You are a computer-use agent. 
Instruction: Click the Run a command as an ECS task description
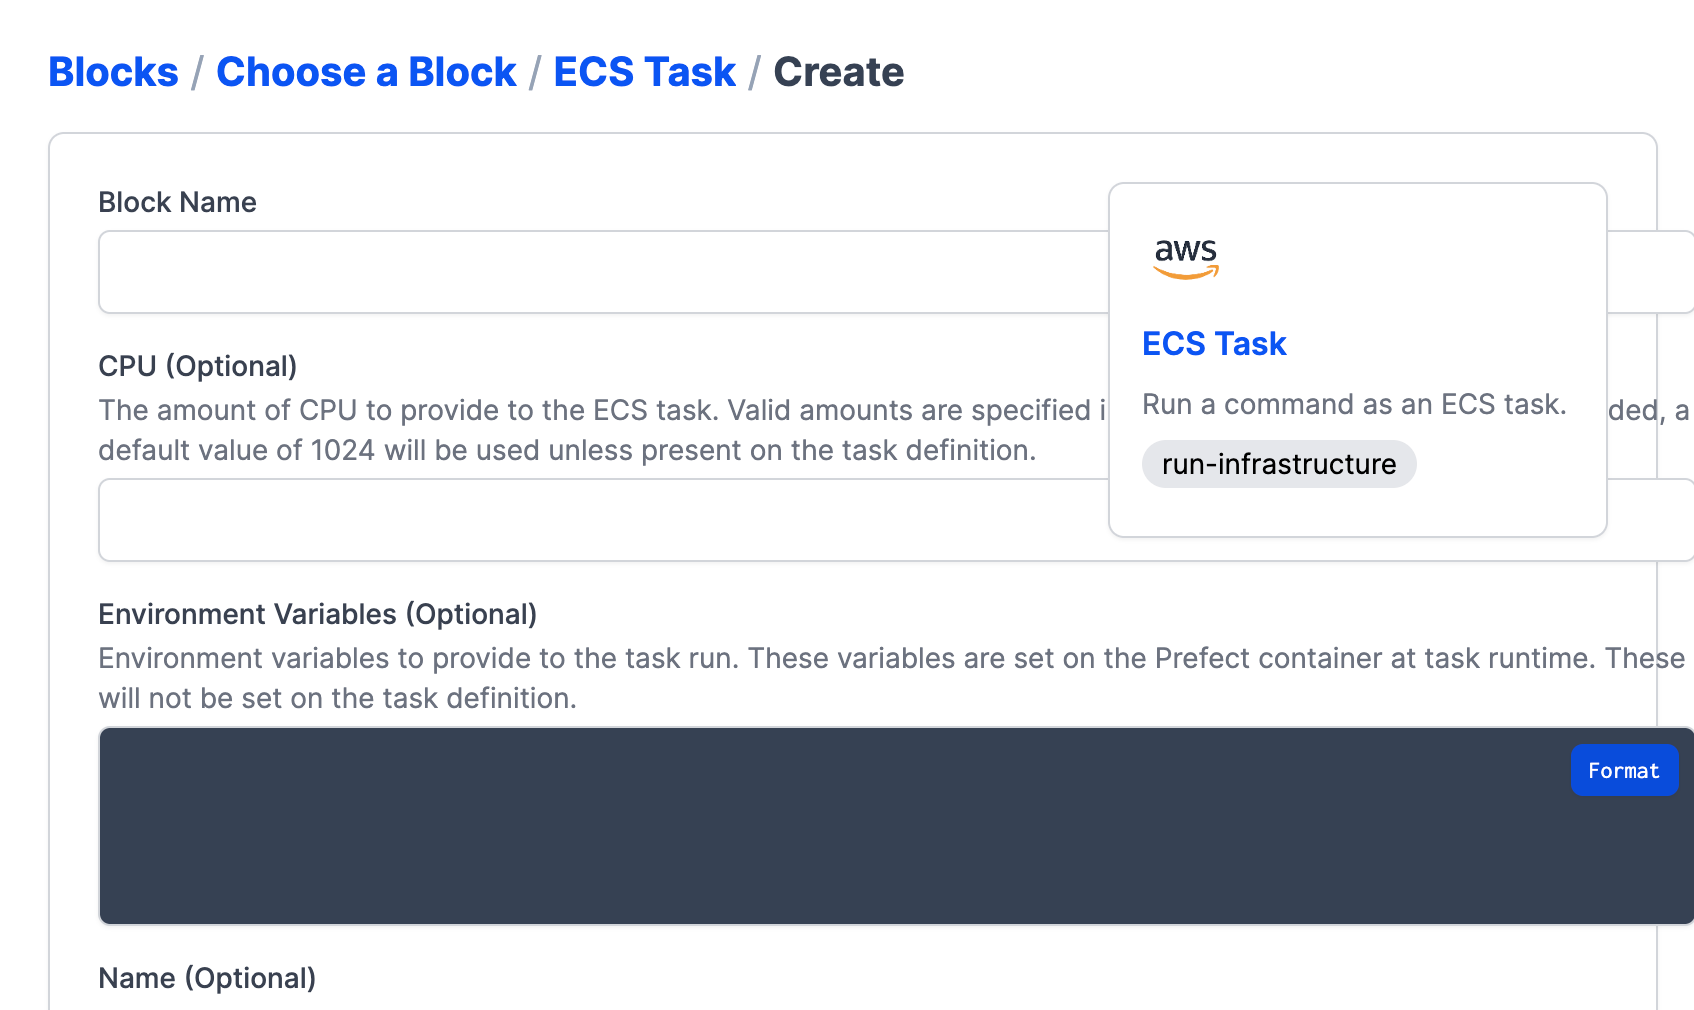point(1354,404)
